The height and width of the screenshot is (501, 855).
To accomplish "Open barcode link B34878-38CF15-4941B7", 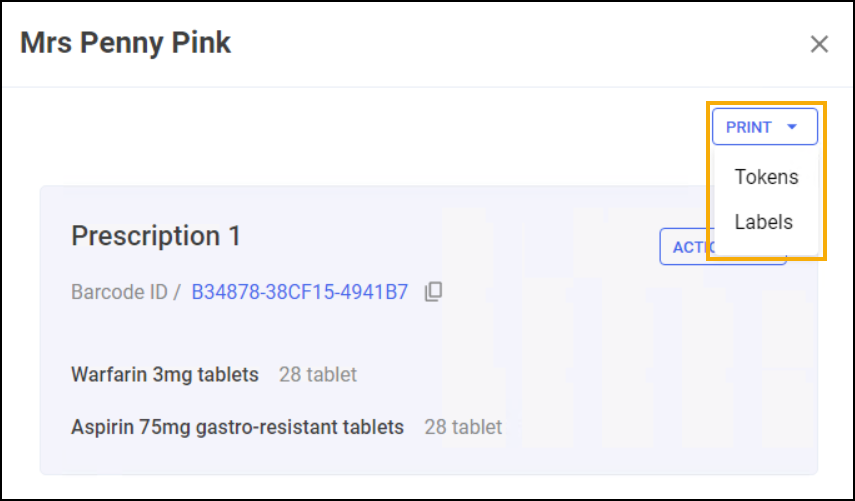I will 299,292.
